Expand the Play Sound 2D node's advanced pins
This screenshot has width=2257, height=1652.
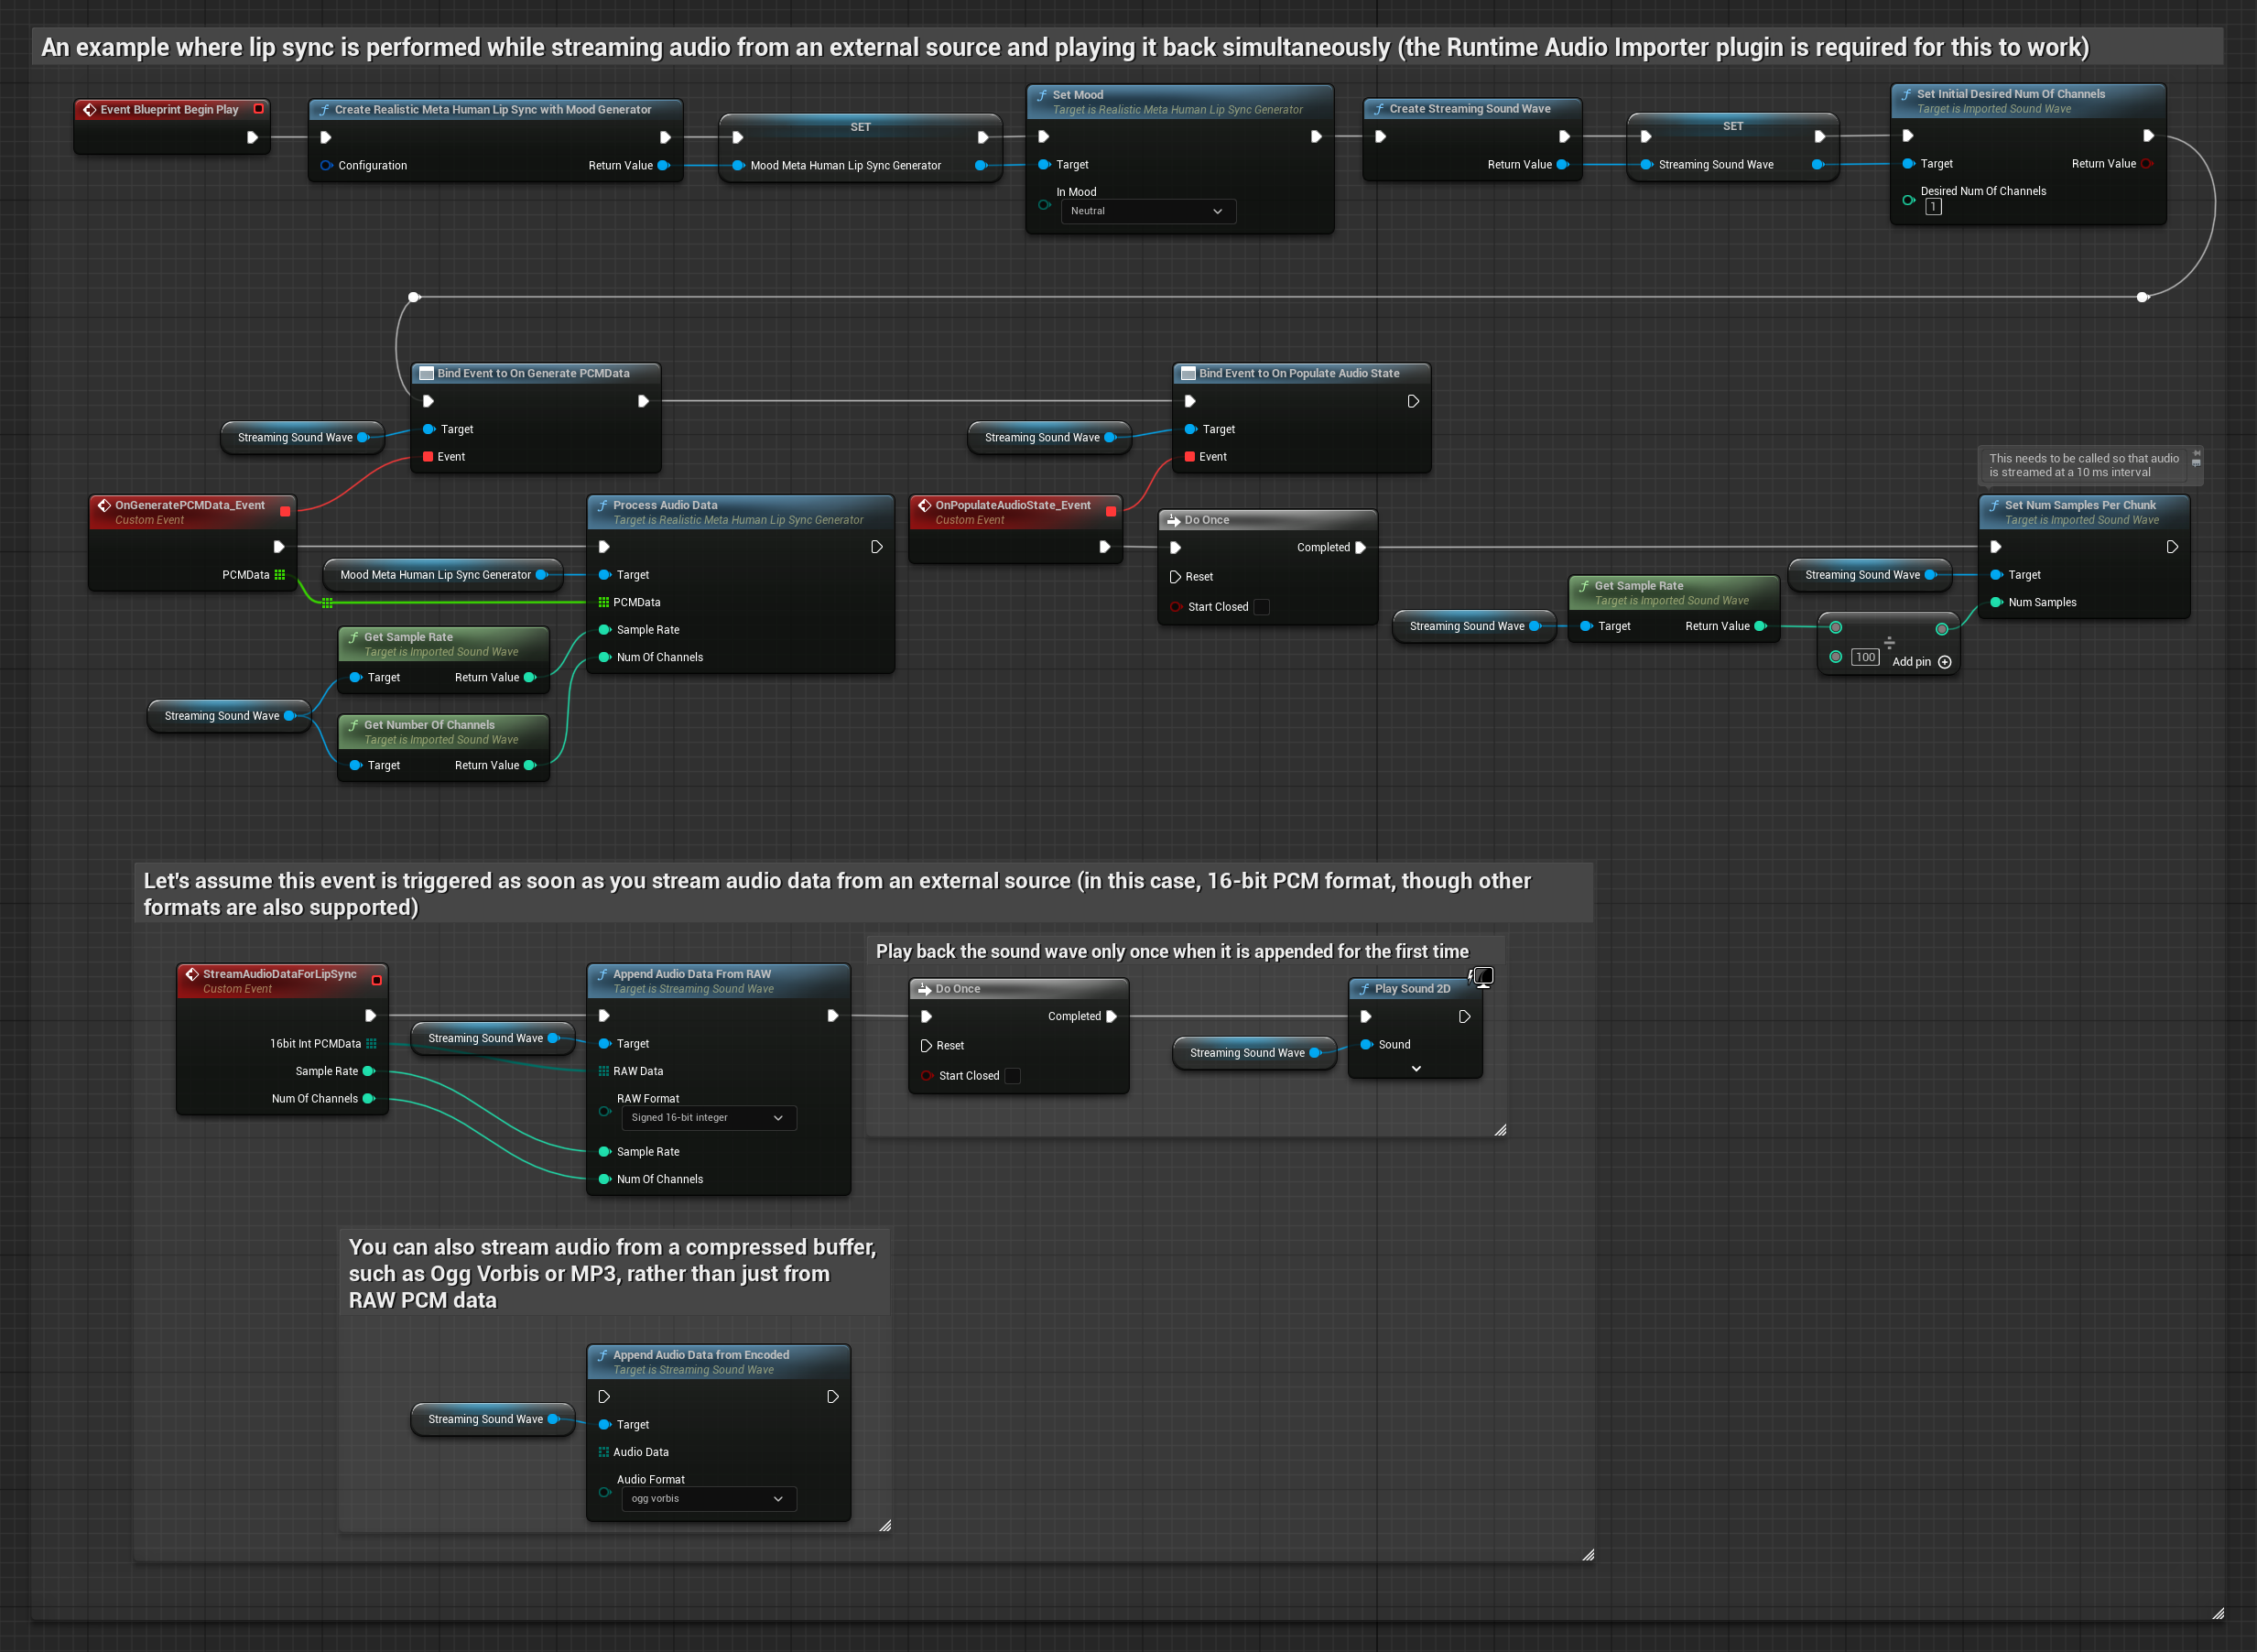point(1416,1069)
